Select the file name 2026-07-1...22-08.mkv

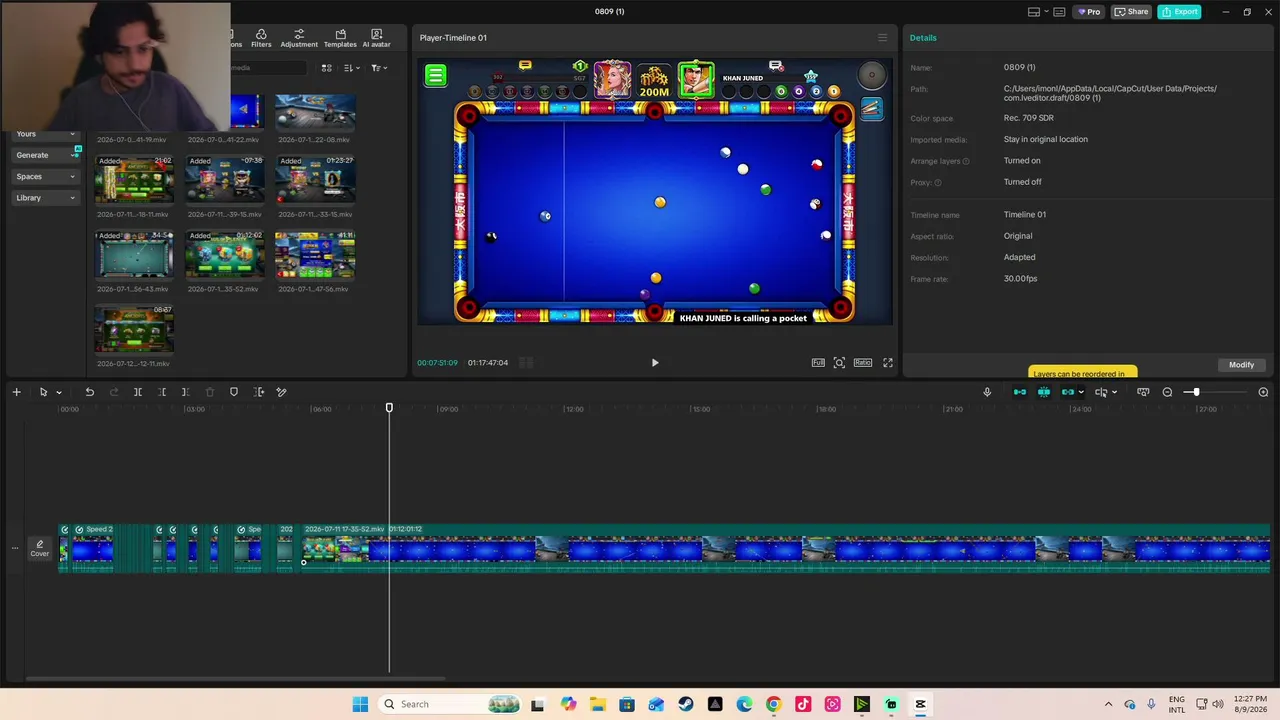(315, 140)
